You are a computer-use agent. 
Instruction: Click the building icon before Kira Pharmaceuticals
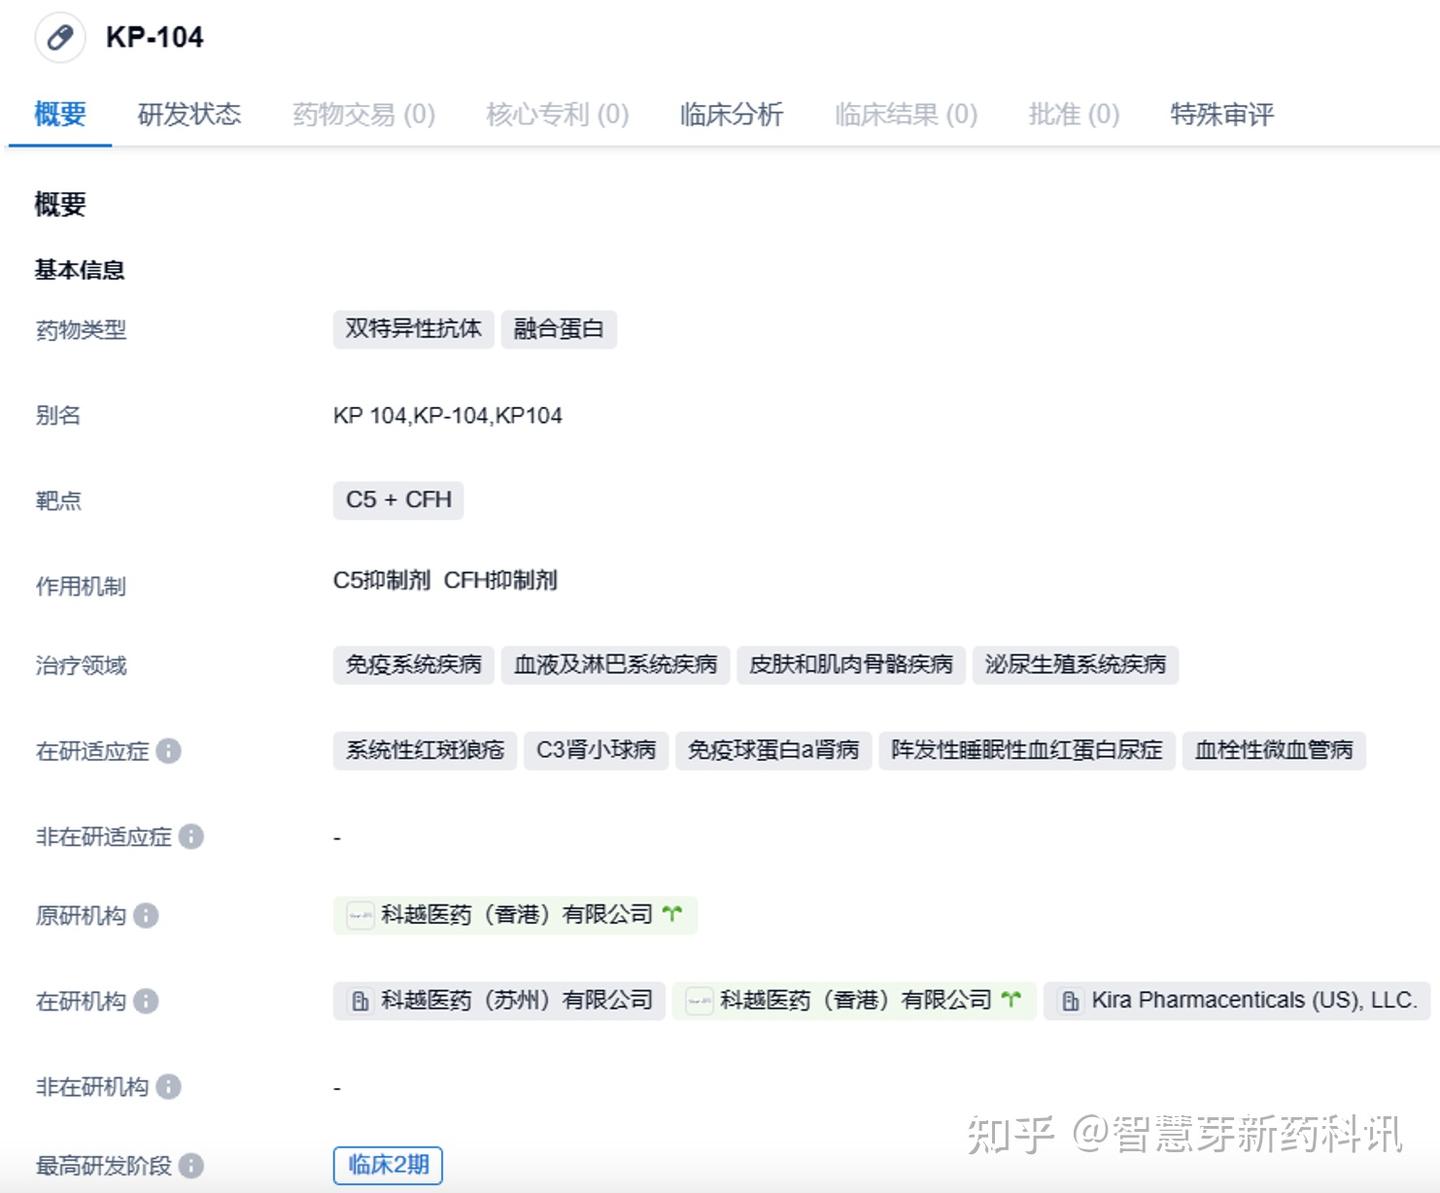1072,1000
